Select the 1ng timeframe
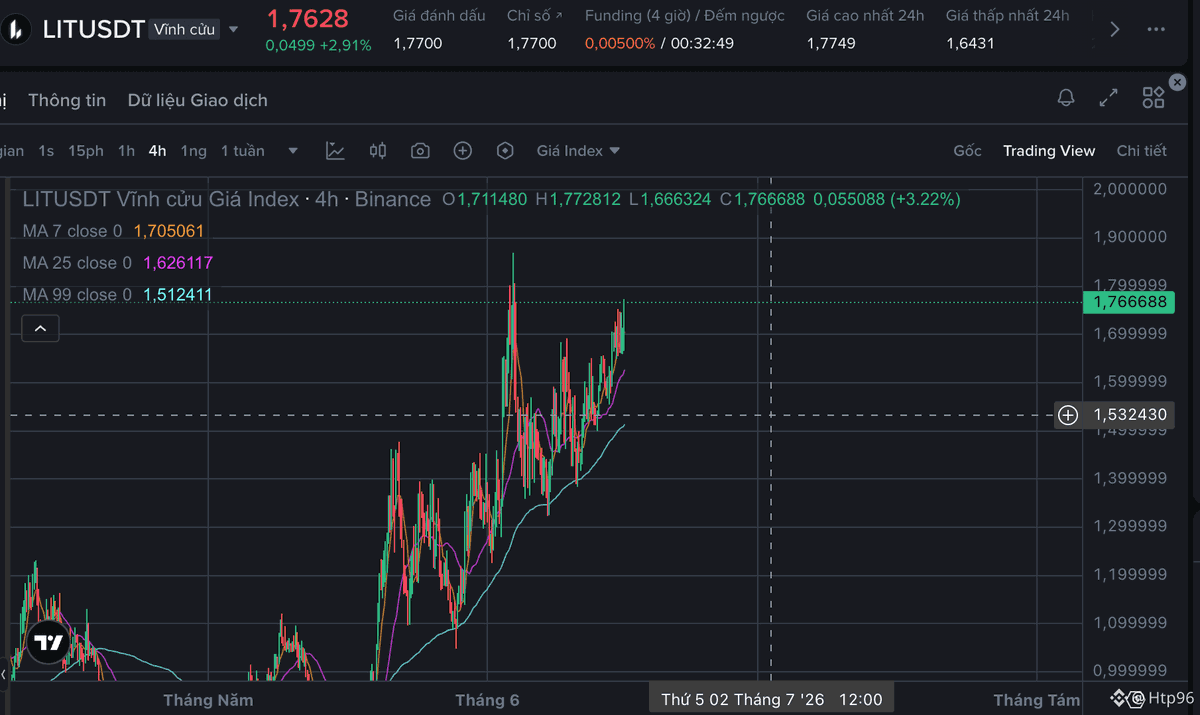 point(194,151)
